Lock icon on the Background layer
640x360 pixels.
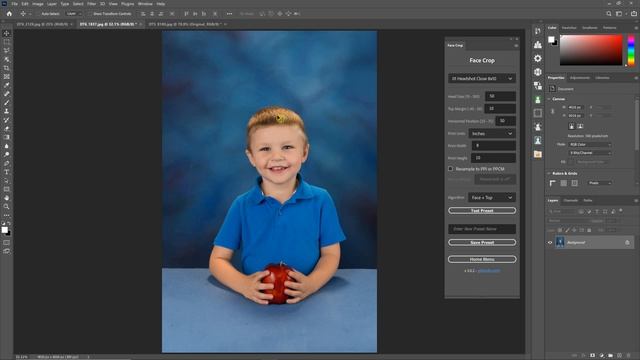[627, 242]
